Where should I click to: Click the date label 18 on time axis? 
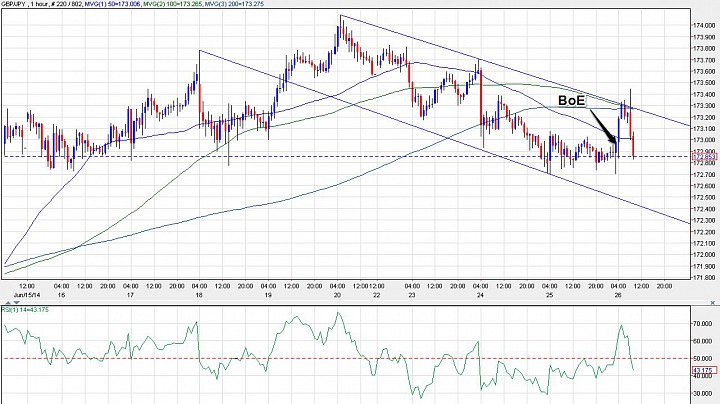199,295
